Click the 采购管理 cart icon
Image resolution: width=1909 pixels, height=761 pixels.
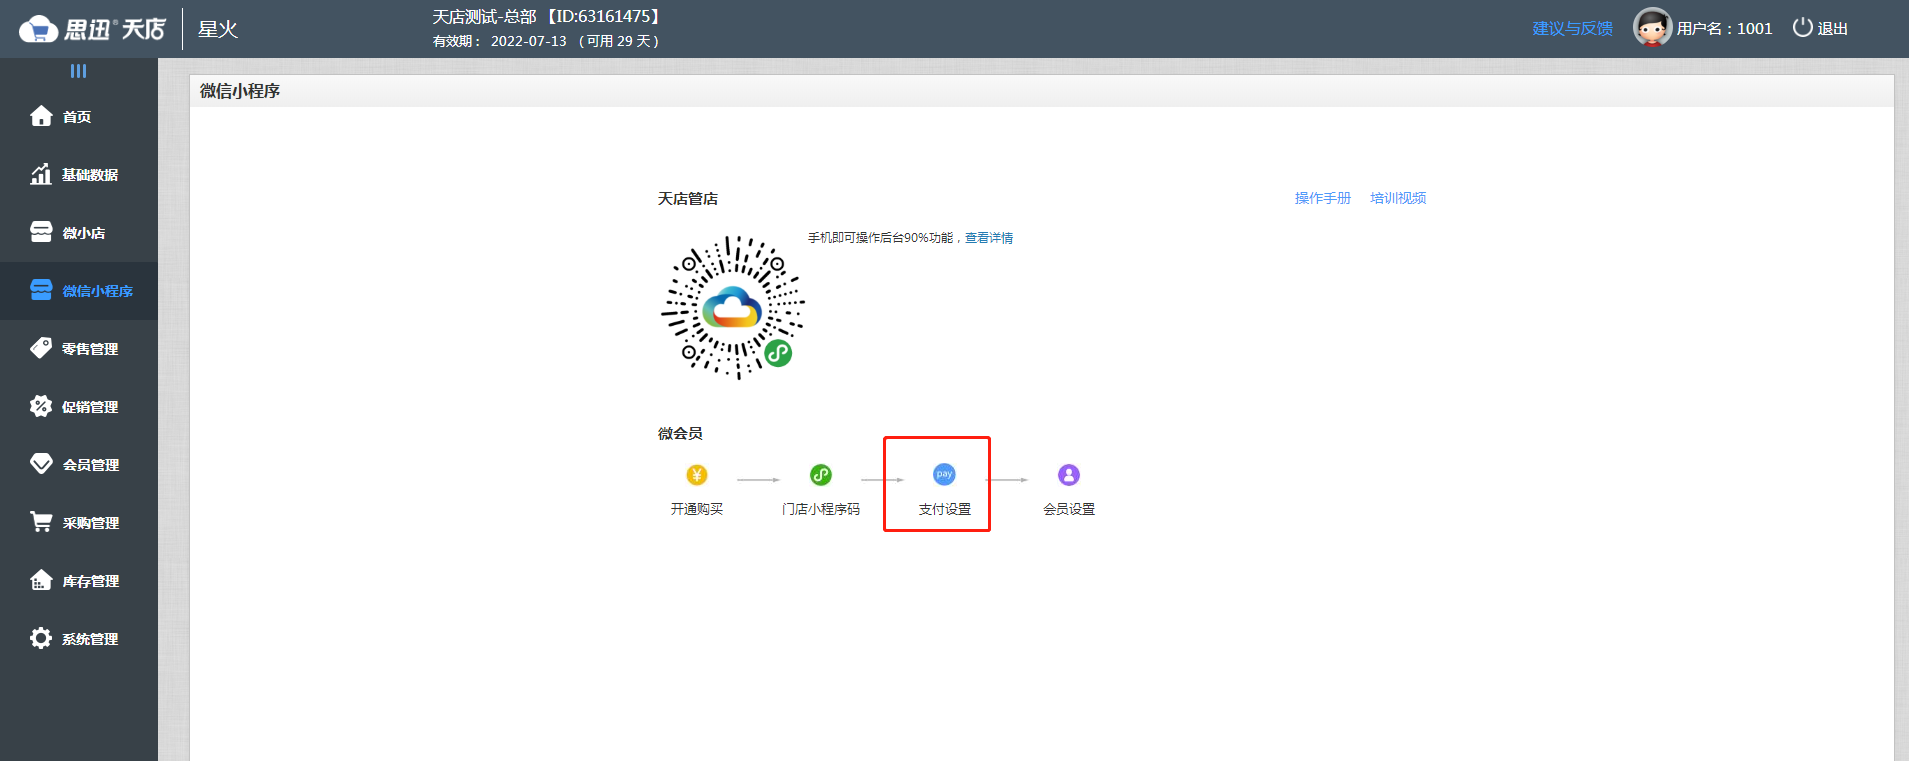(x=41, y=522)
